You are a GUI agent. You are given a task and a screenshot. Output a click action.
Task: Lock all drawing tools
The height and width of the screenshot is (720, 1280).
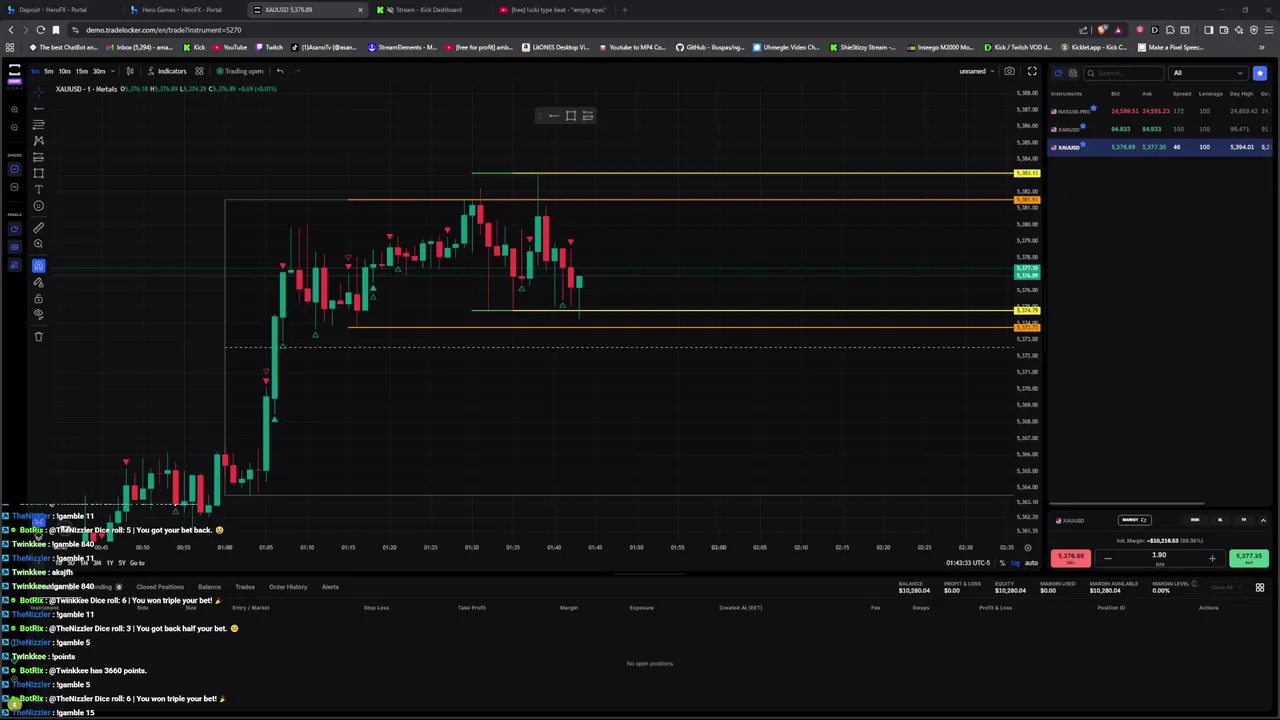click(39, 298)
